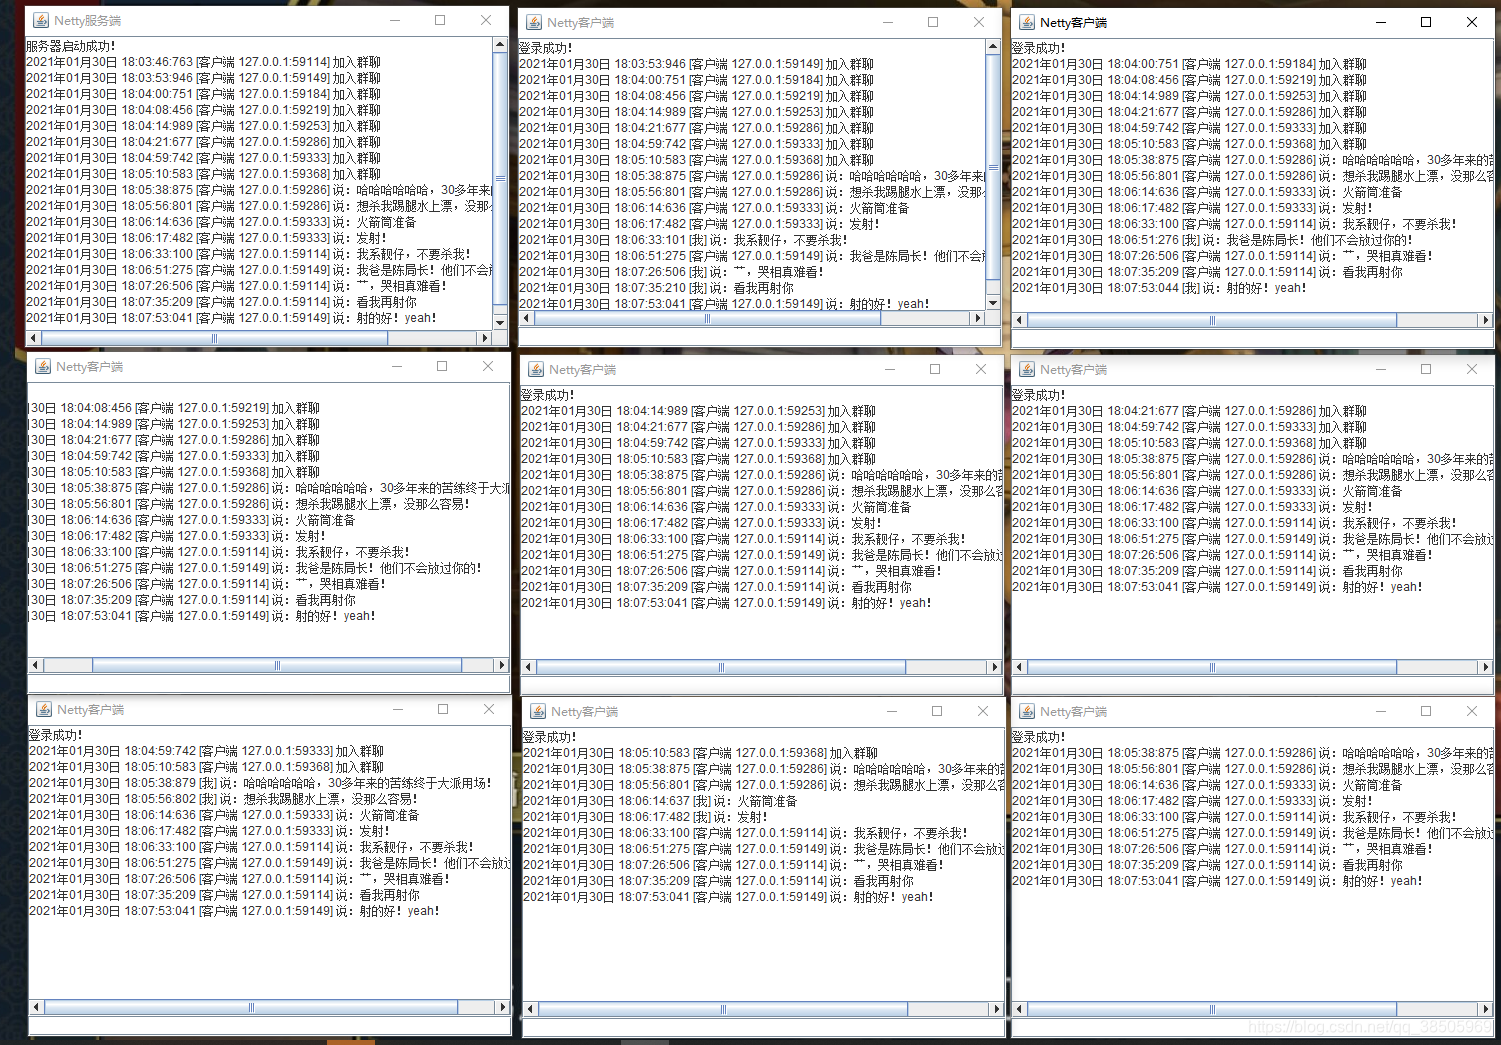Click the 18:06:33:101 [我] 说 我系靓仔 line

point(683,240)
